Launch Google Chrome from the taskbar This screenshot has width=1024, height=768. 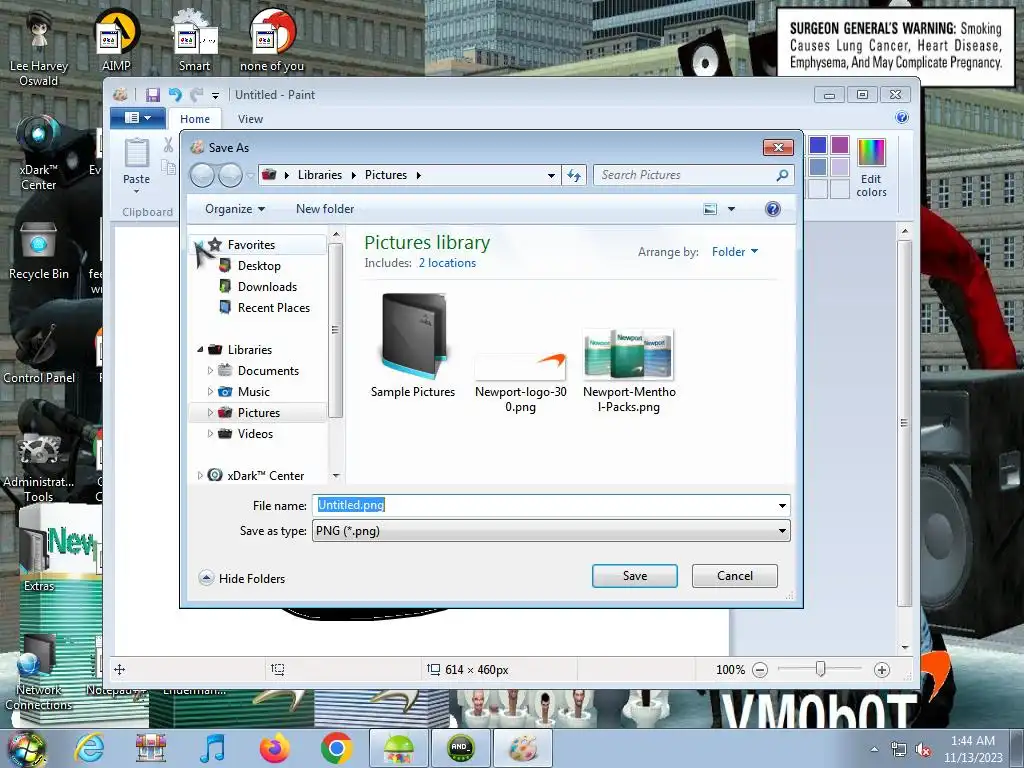point(336,748)
